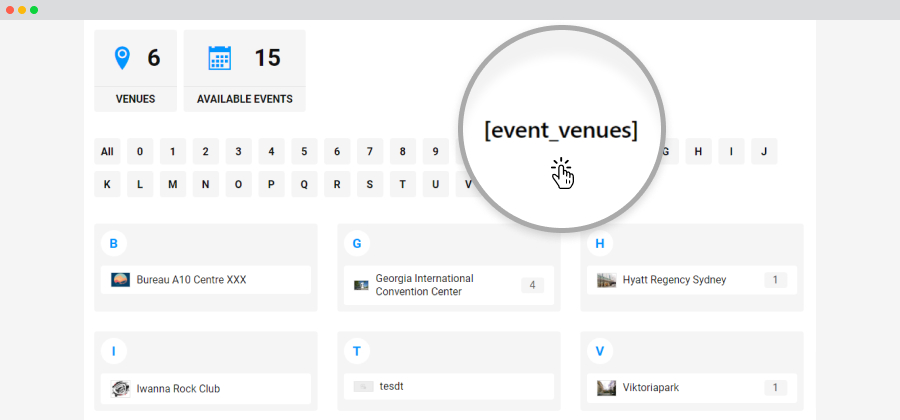Select the All letter filter
900x420 pixels.
click(x=107, y=151)
